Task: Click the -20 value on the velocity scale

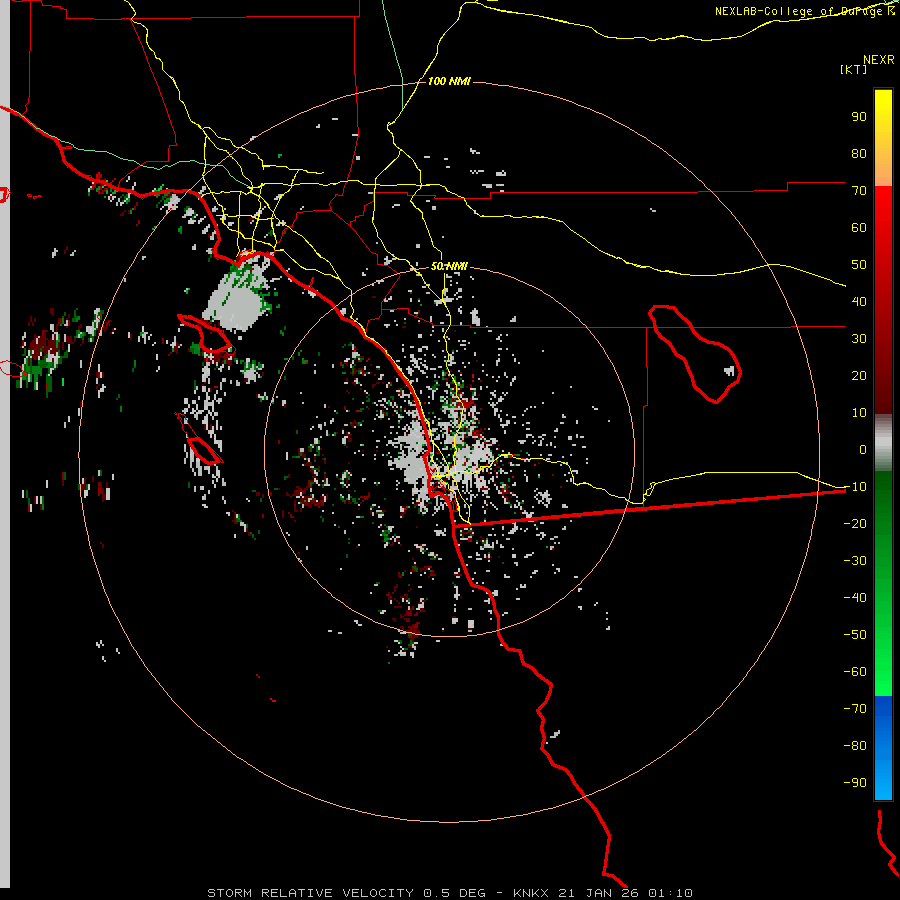Action: (855, 523)
